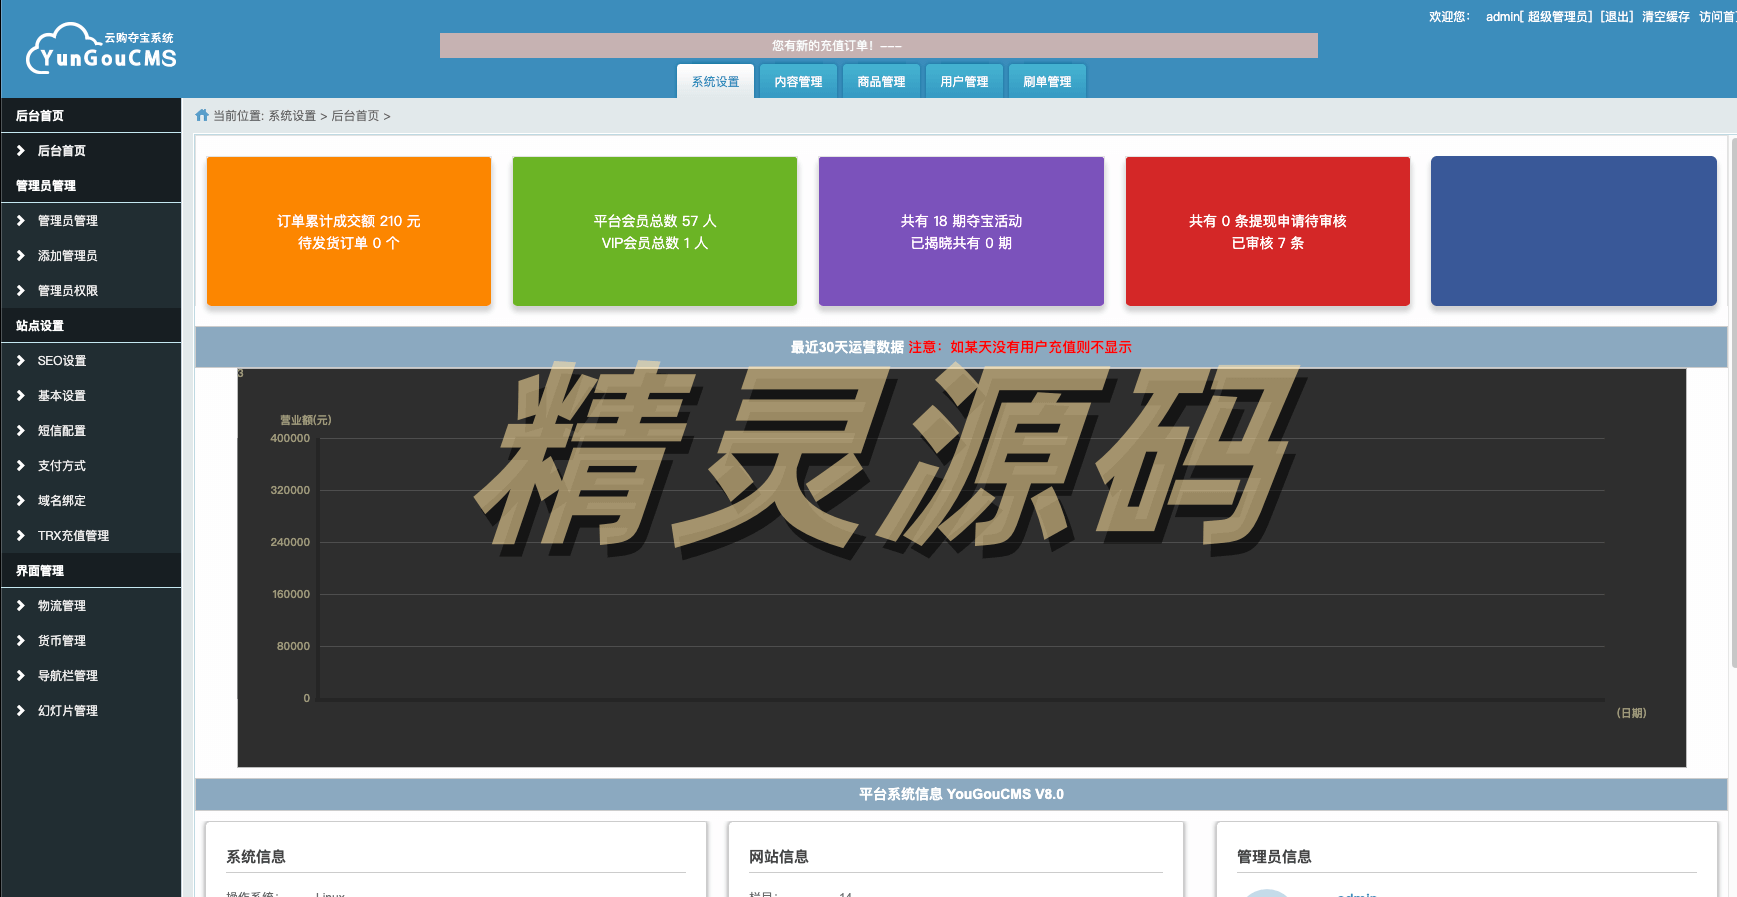Click arrow icon next to TRX充值管理

coord(21,536)
